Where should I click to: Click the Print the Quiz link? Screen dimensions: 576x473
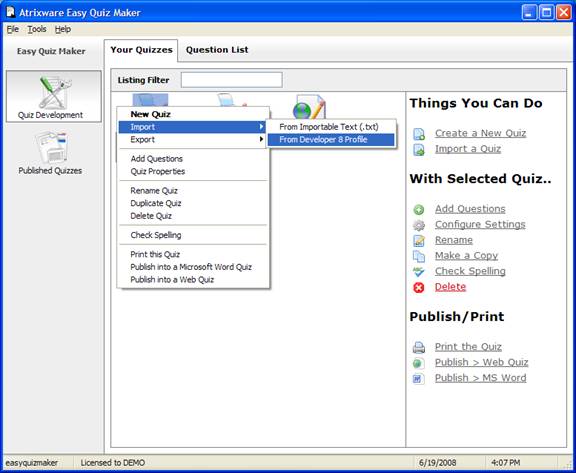[468, 347]
